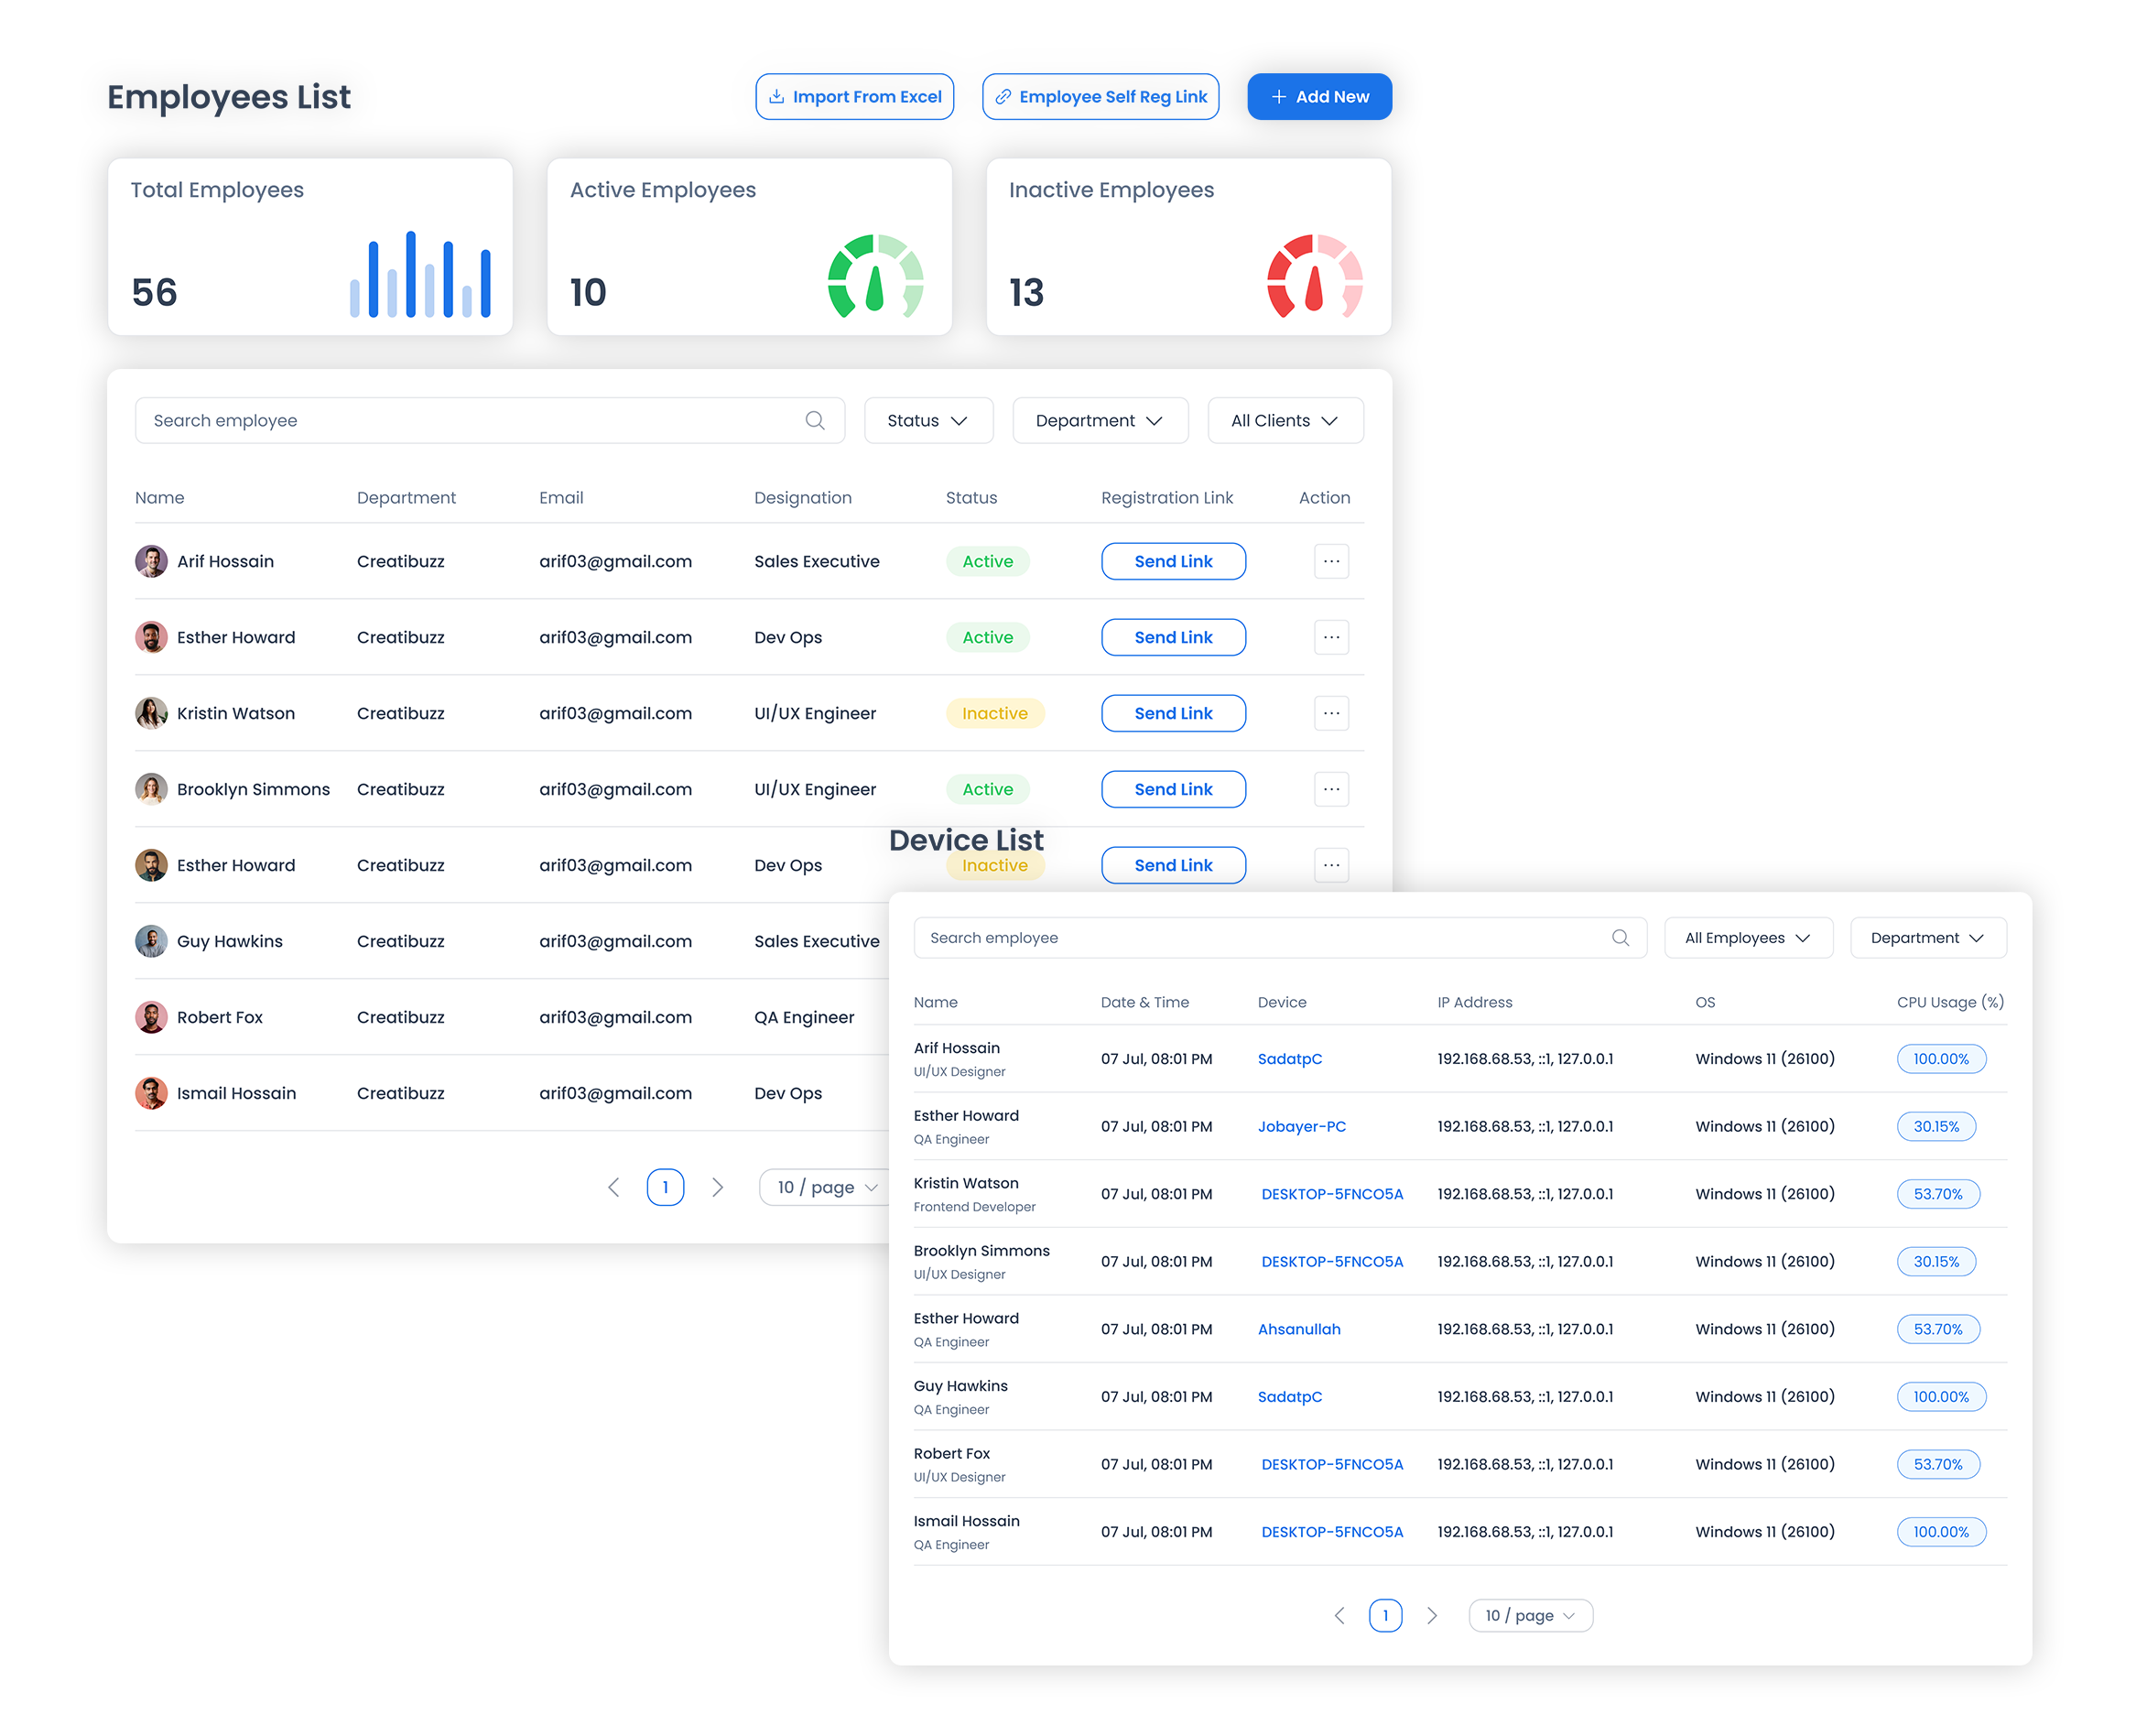This screenshot has width=2136, height=1736.
Task: Click the search magnifier in employee search
Action: point(815,421)
